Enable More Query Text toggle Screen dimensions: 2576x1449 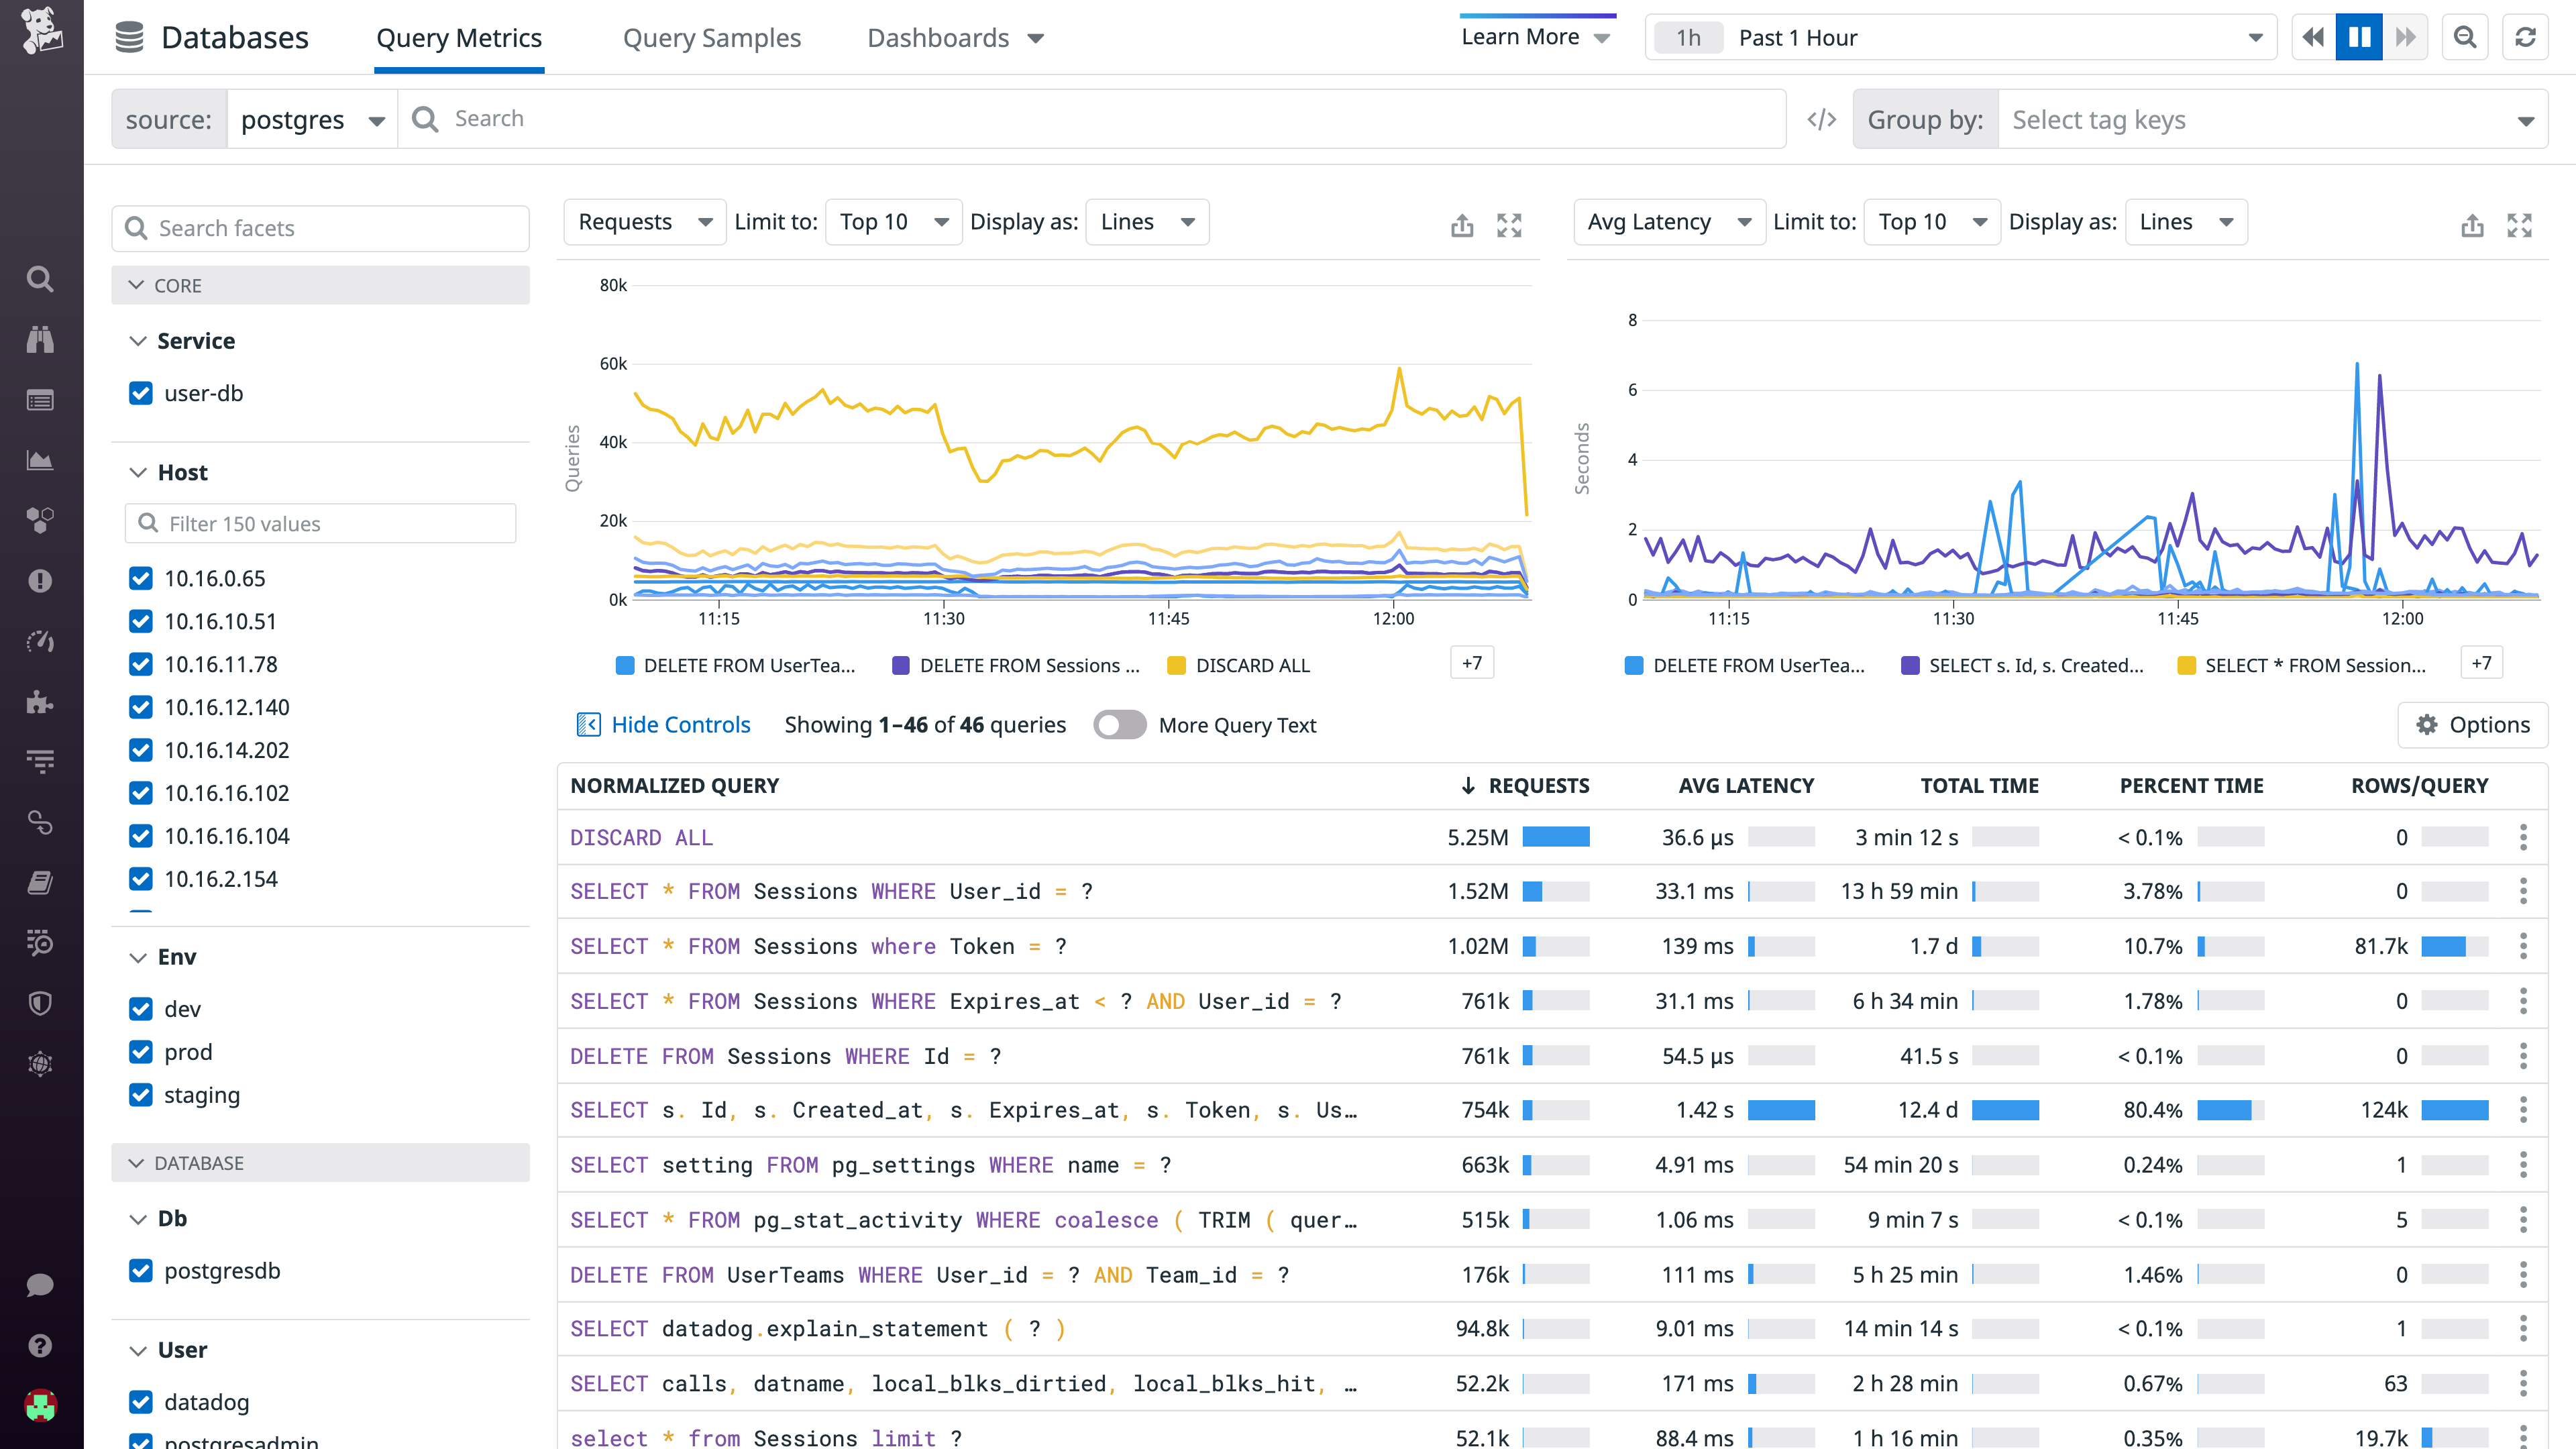click(1120, 724)
